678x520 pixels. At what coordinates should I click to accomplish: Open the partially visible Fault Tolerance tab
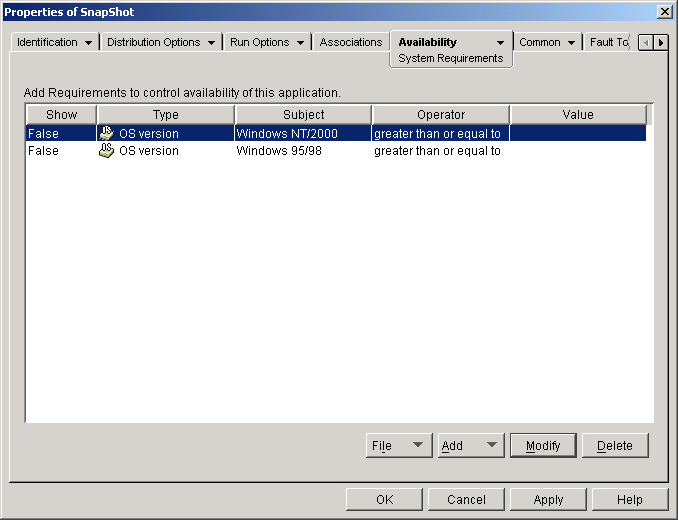pos(608,42)
